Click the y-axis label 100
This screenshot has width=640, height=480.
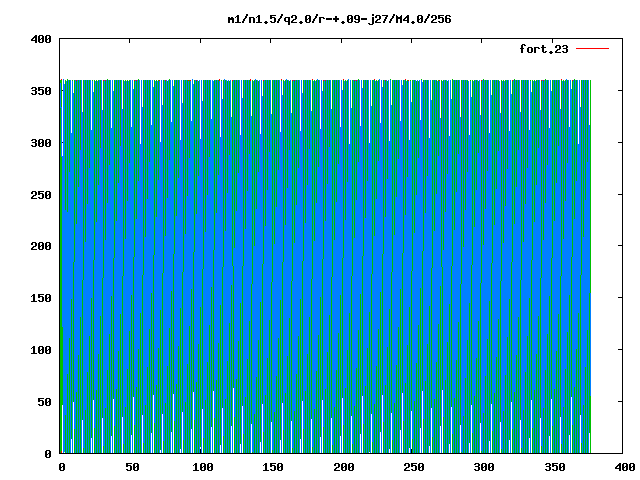coord(41,350)
